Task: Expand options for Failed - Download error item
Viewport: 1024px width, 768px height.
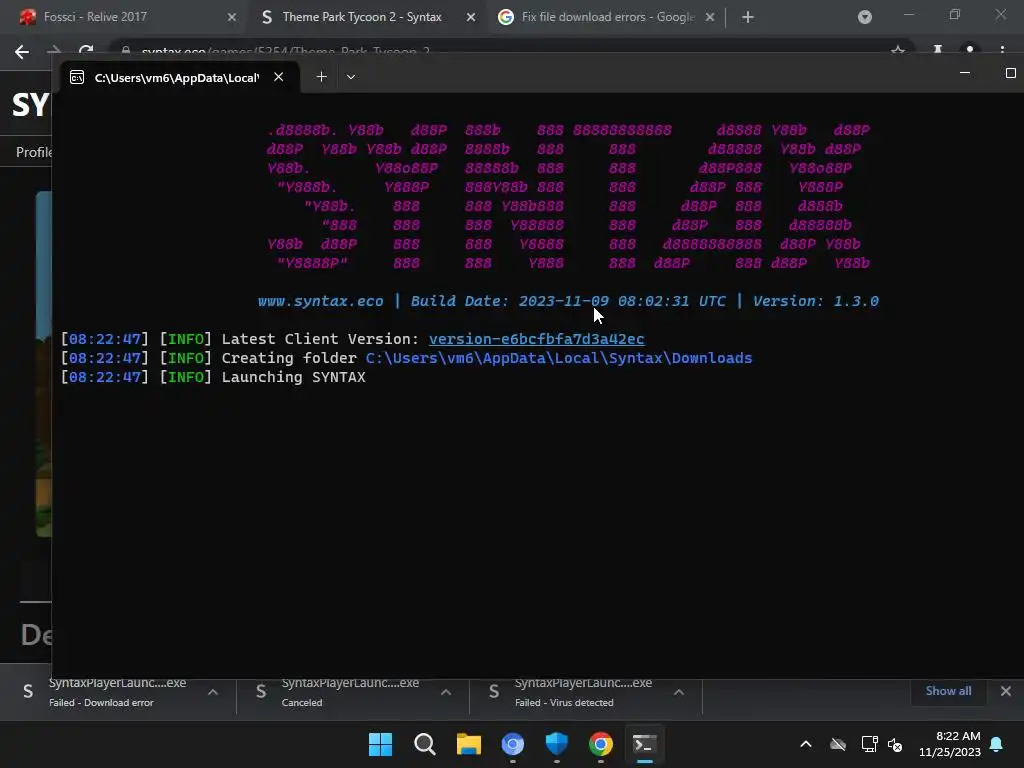Action: pos(213,692)
